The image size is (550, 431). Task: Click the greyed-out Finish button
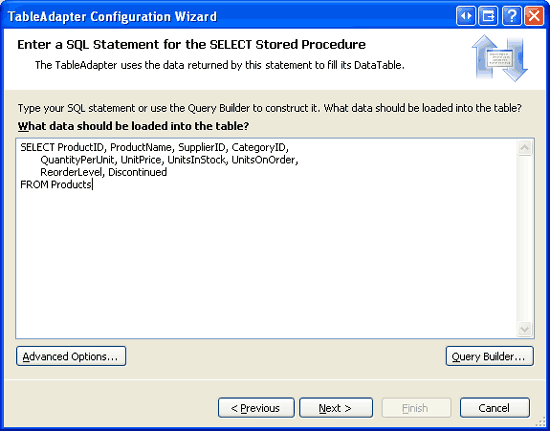416,408
